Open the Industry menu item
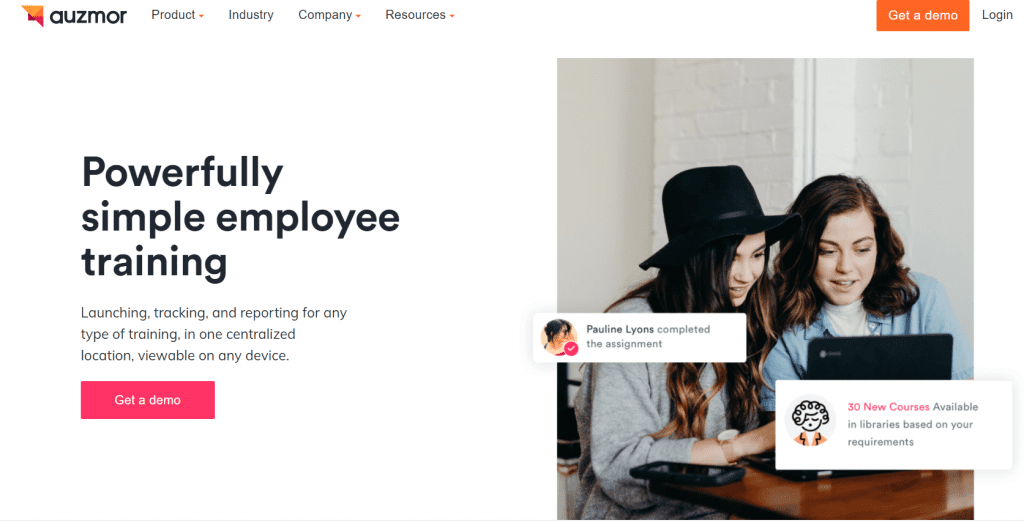The height and width of the screenshot is (523, 1024). click(x=251, y=15)
